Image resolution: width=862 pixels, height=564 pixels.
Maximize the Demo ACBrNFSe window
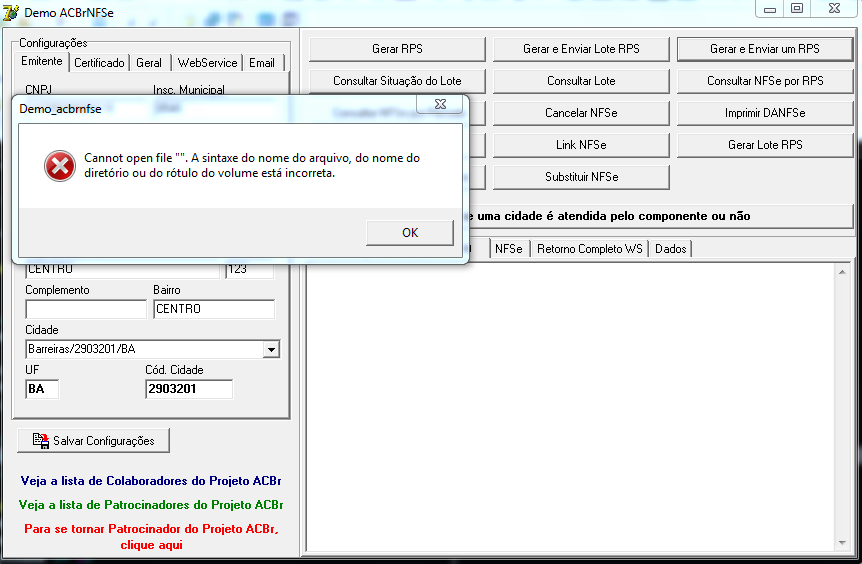tap(797, 9)
